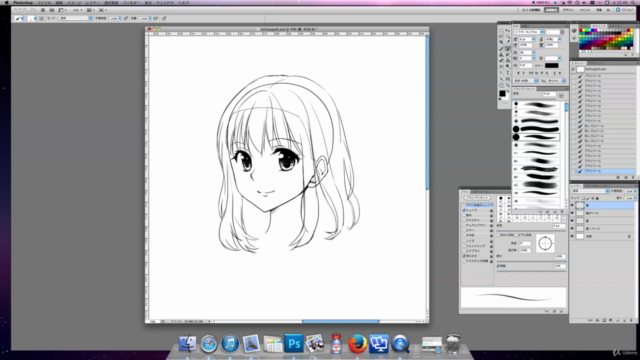Click text color swatch in Character panel
This screenshot has width=640, height=360.
click(551, 65)
